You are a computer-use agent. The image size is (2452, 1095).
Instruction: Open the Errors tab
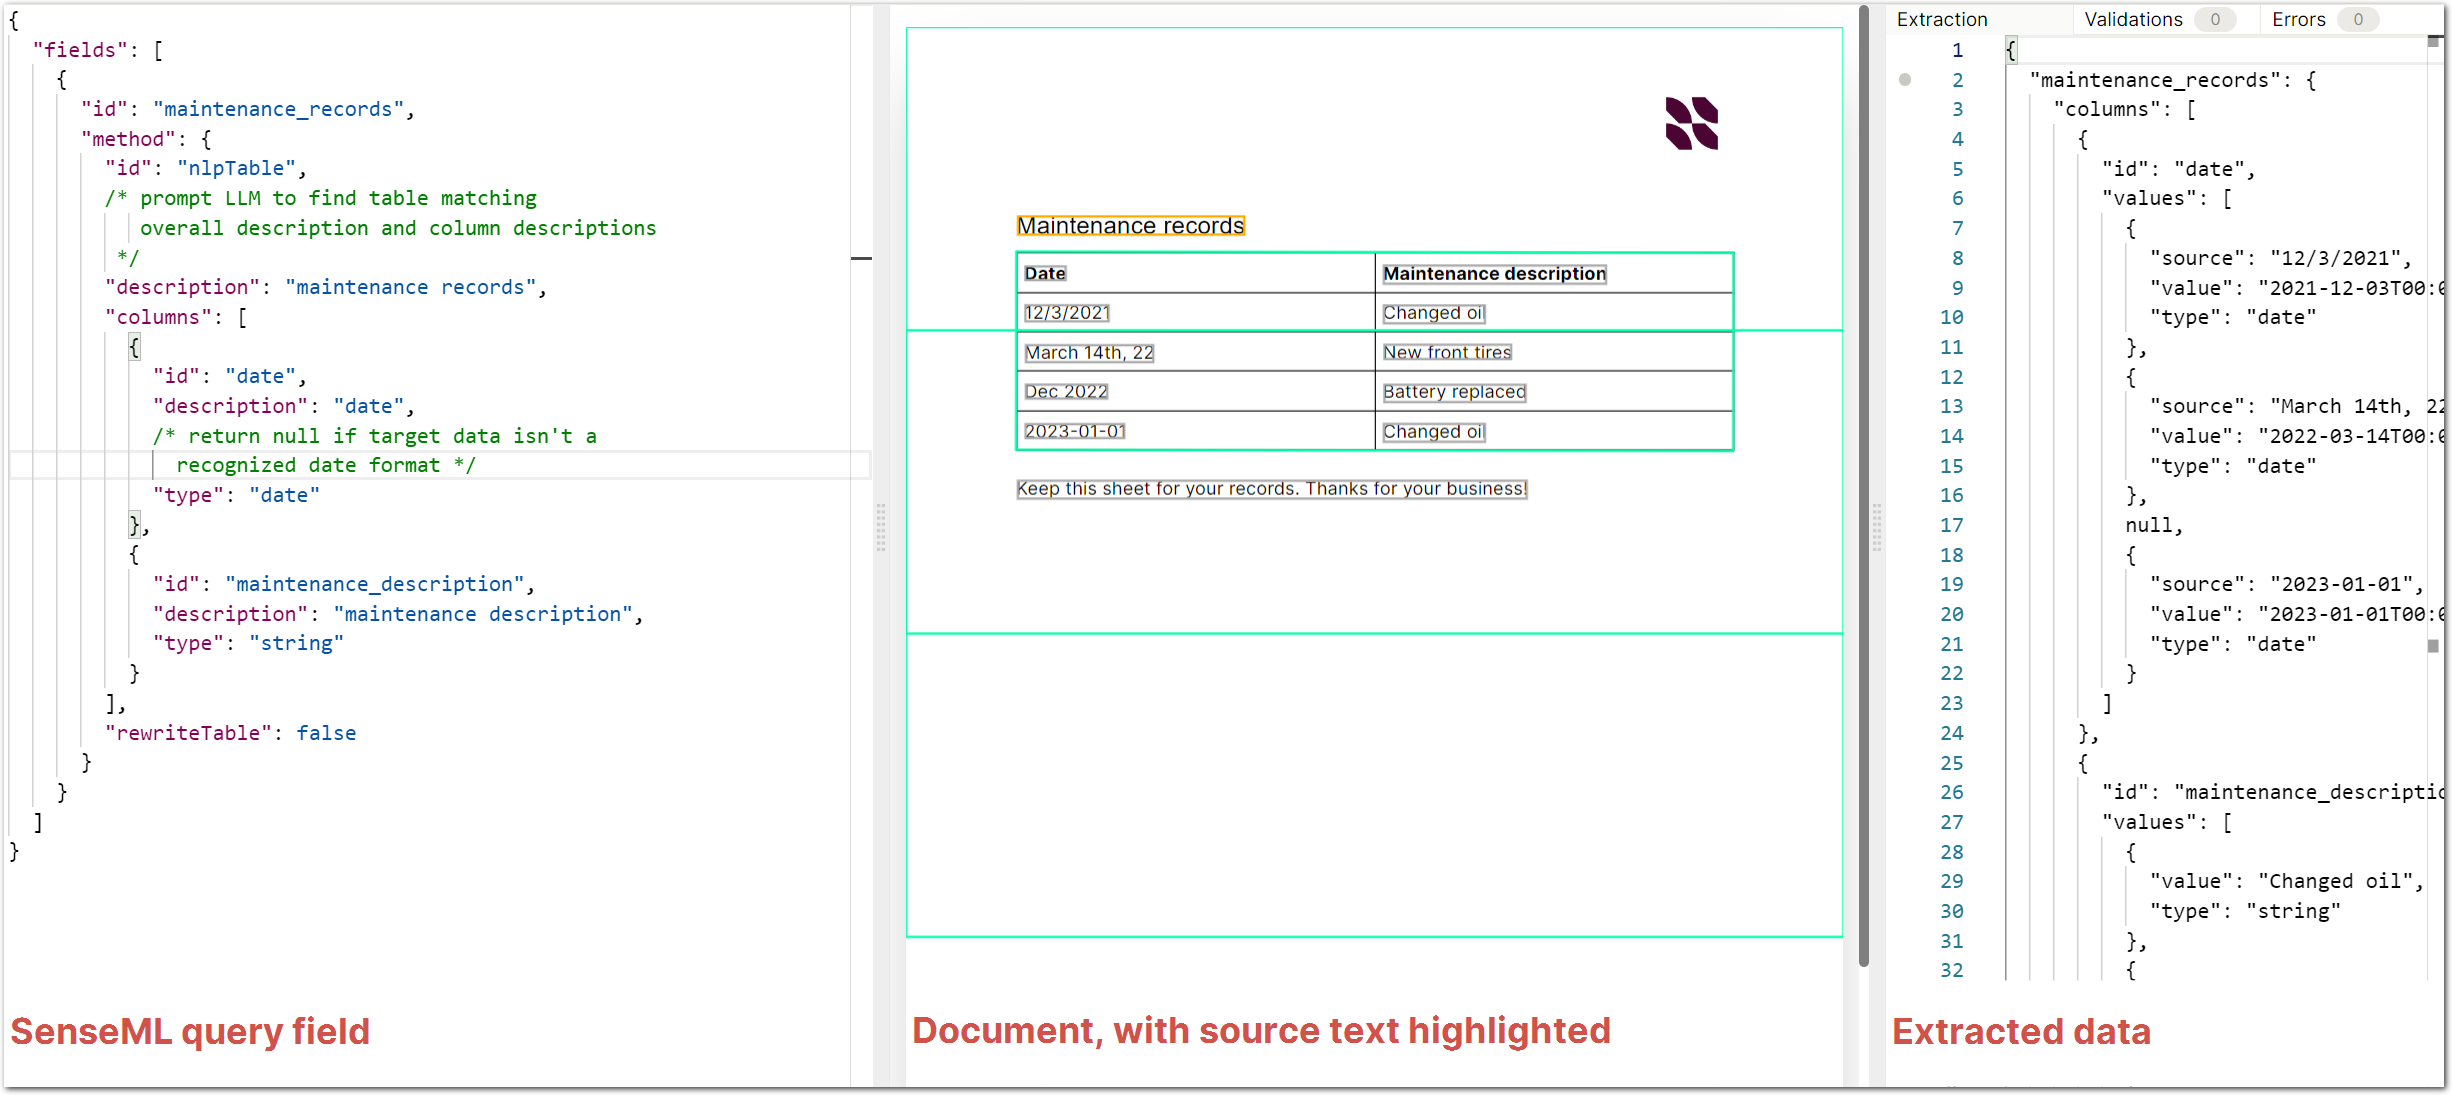tap(2298, 19)
